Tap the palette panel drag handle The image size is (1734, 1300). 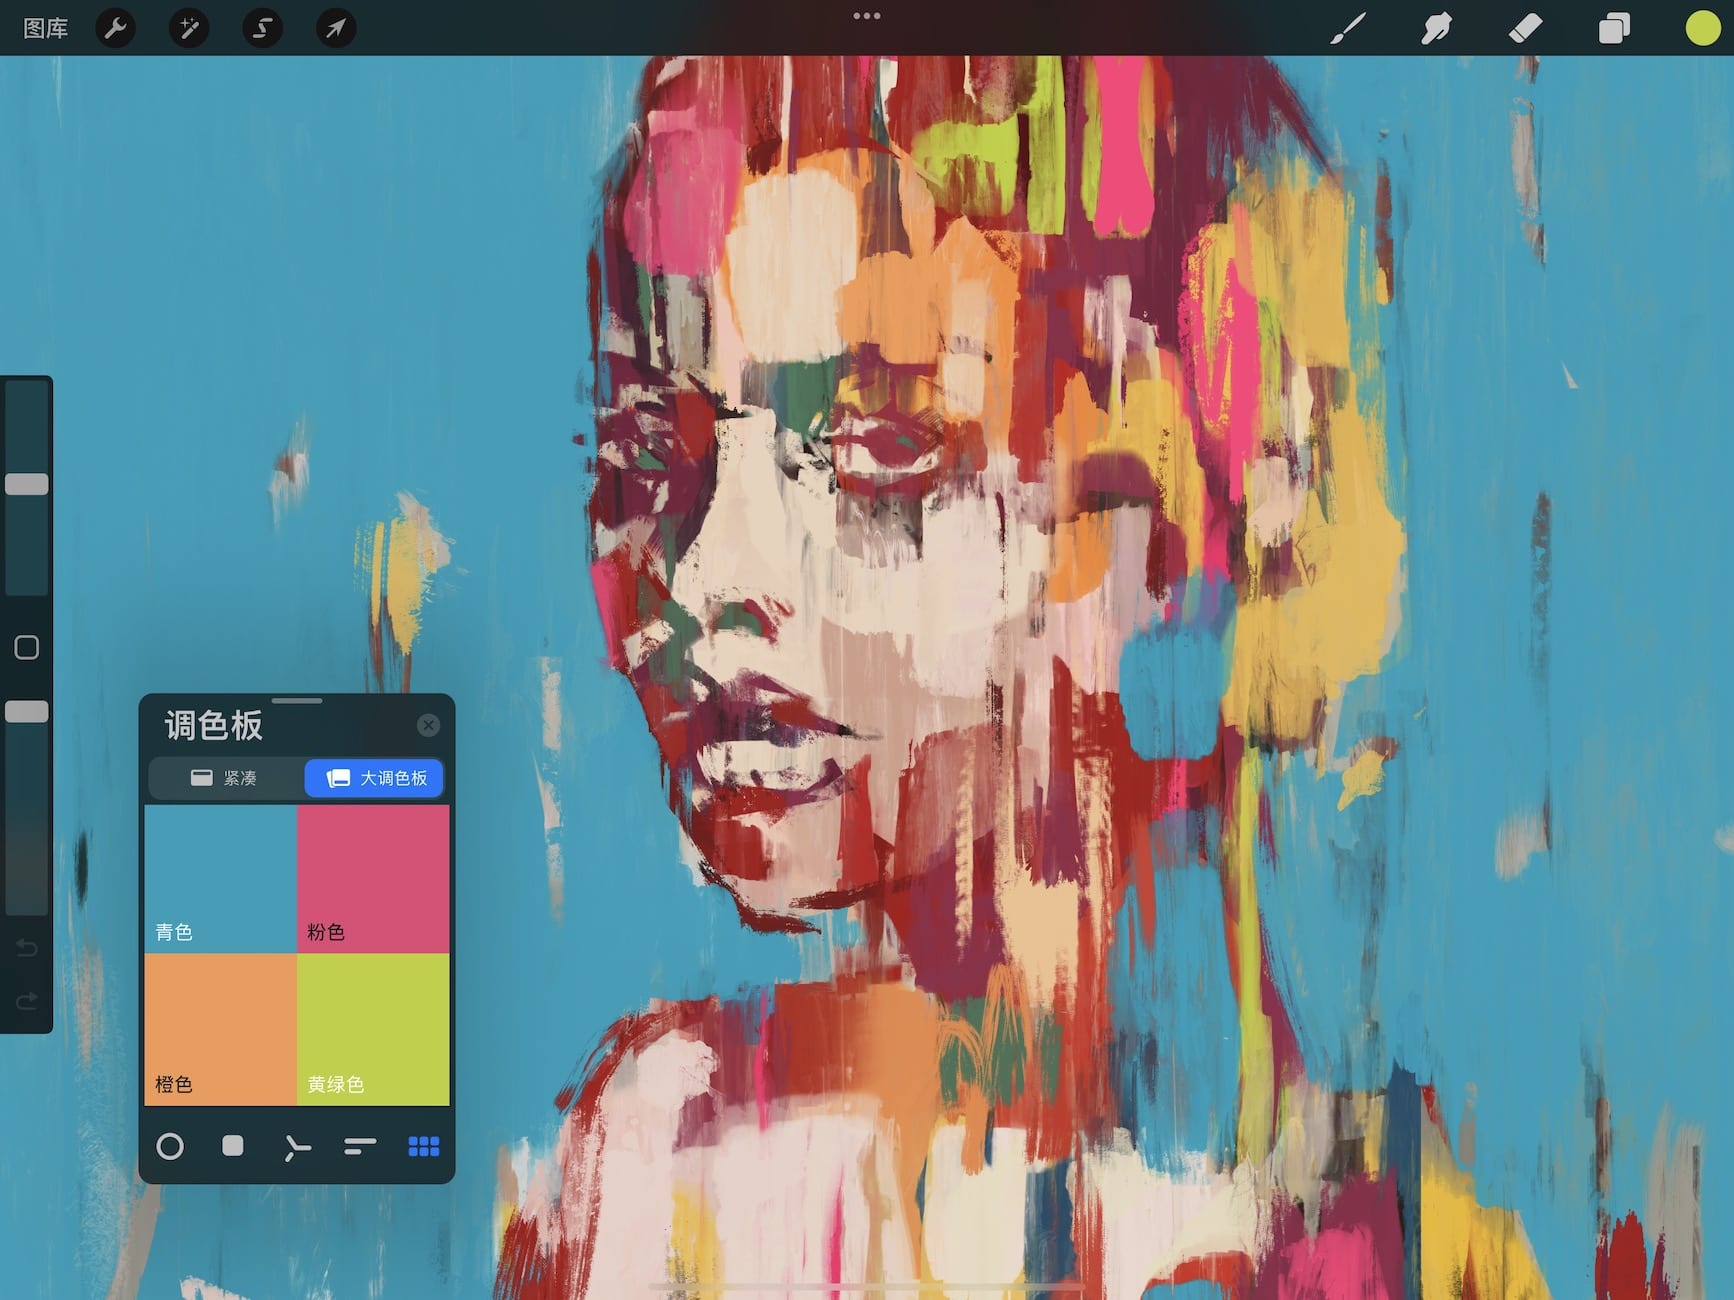(297, 701)
